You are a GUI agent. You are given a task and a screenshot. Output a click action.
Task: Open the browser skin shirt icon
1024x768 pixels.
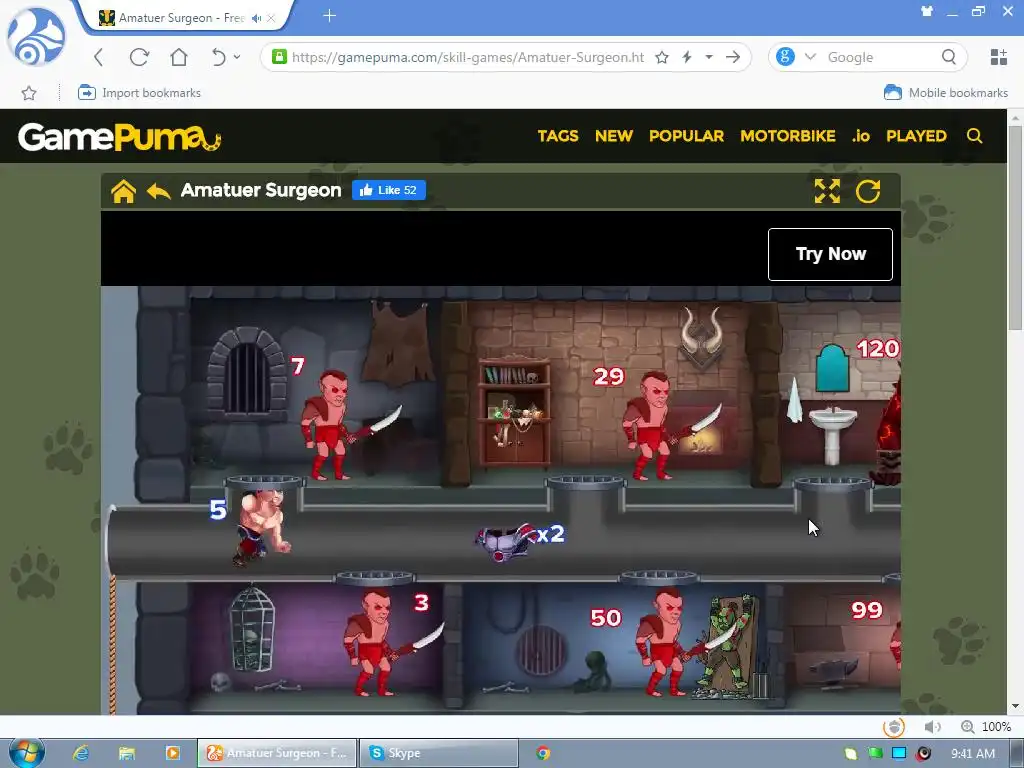tap(927, 11)
